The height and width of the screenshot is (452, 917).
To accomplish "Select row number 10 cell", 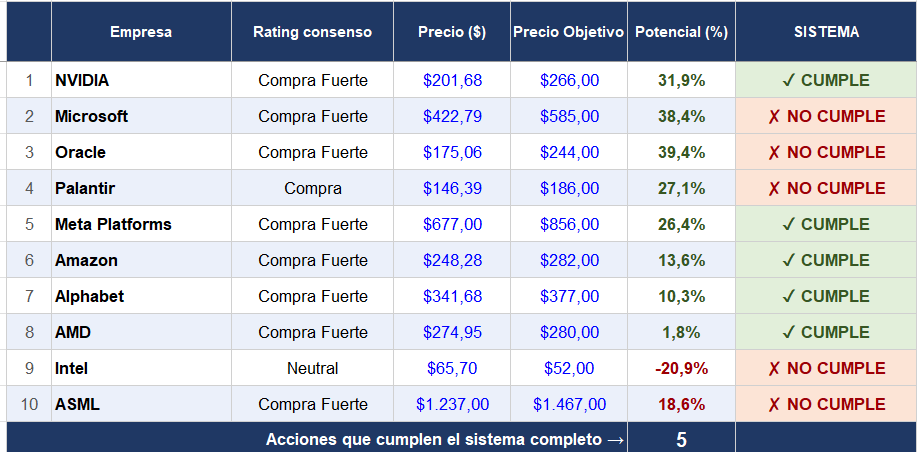I will pos(29,404).
